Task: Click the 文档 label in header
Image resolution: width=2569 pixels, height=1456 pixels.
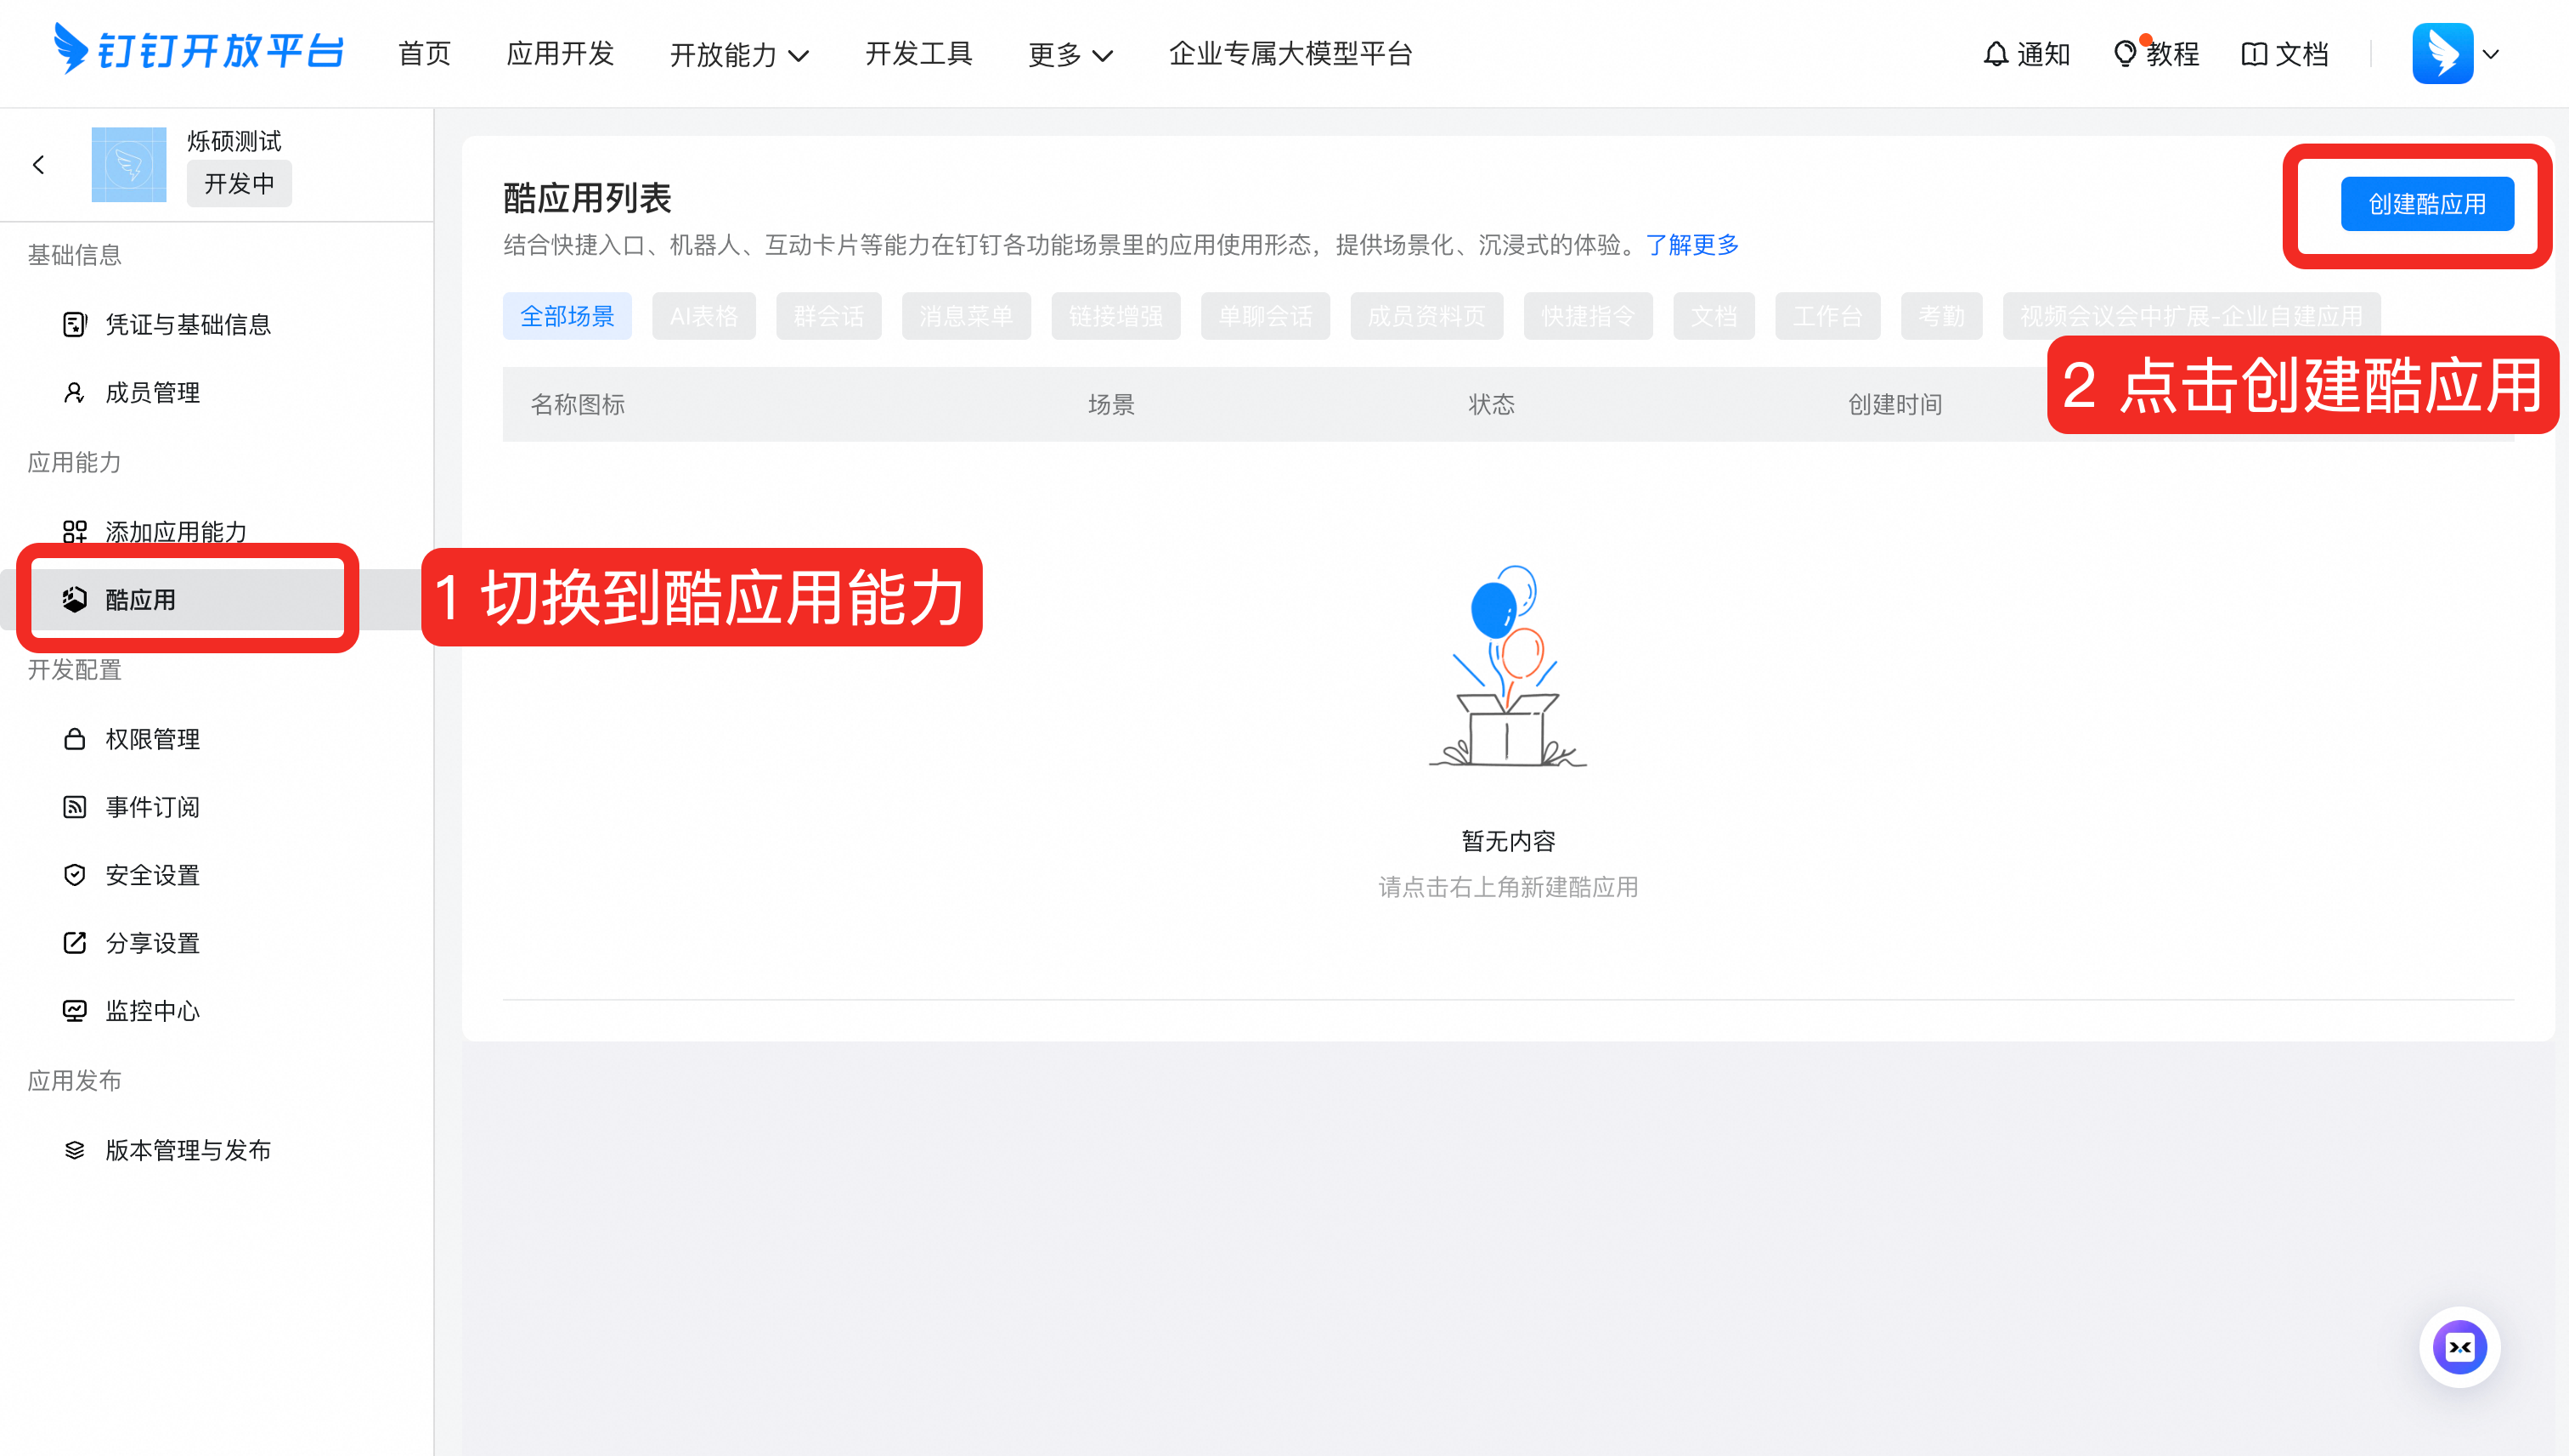Action: coord(2301,54)
